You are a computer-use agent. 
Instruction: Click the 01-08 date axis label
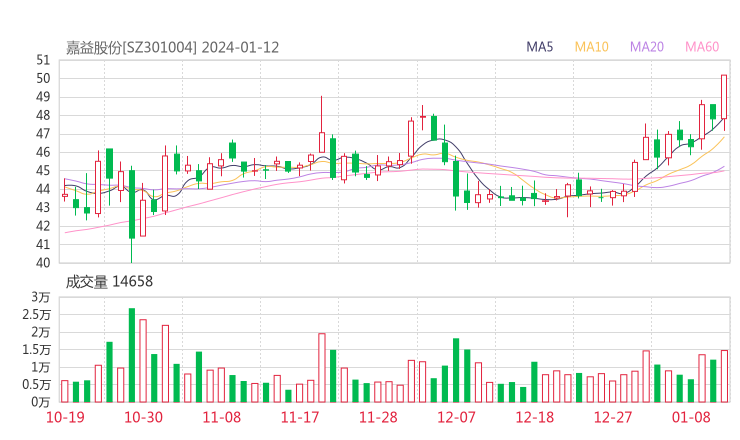[691, 417]
